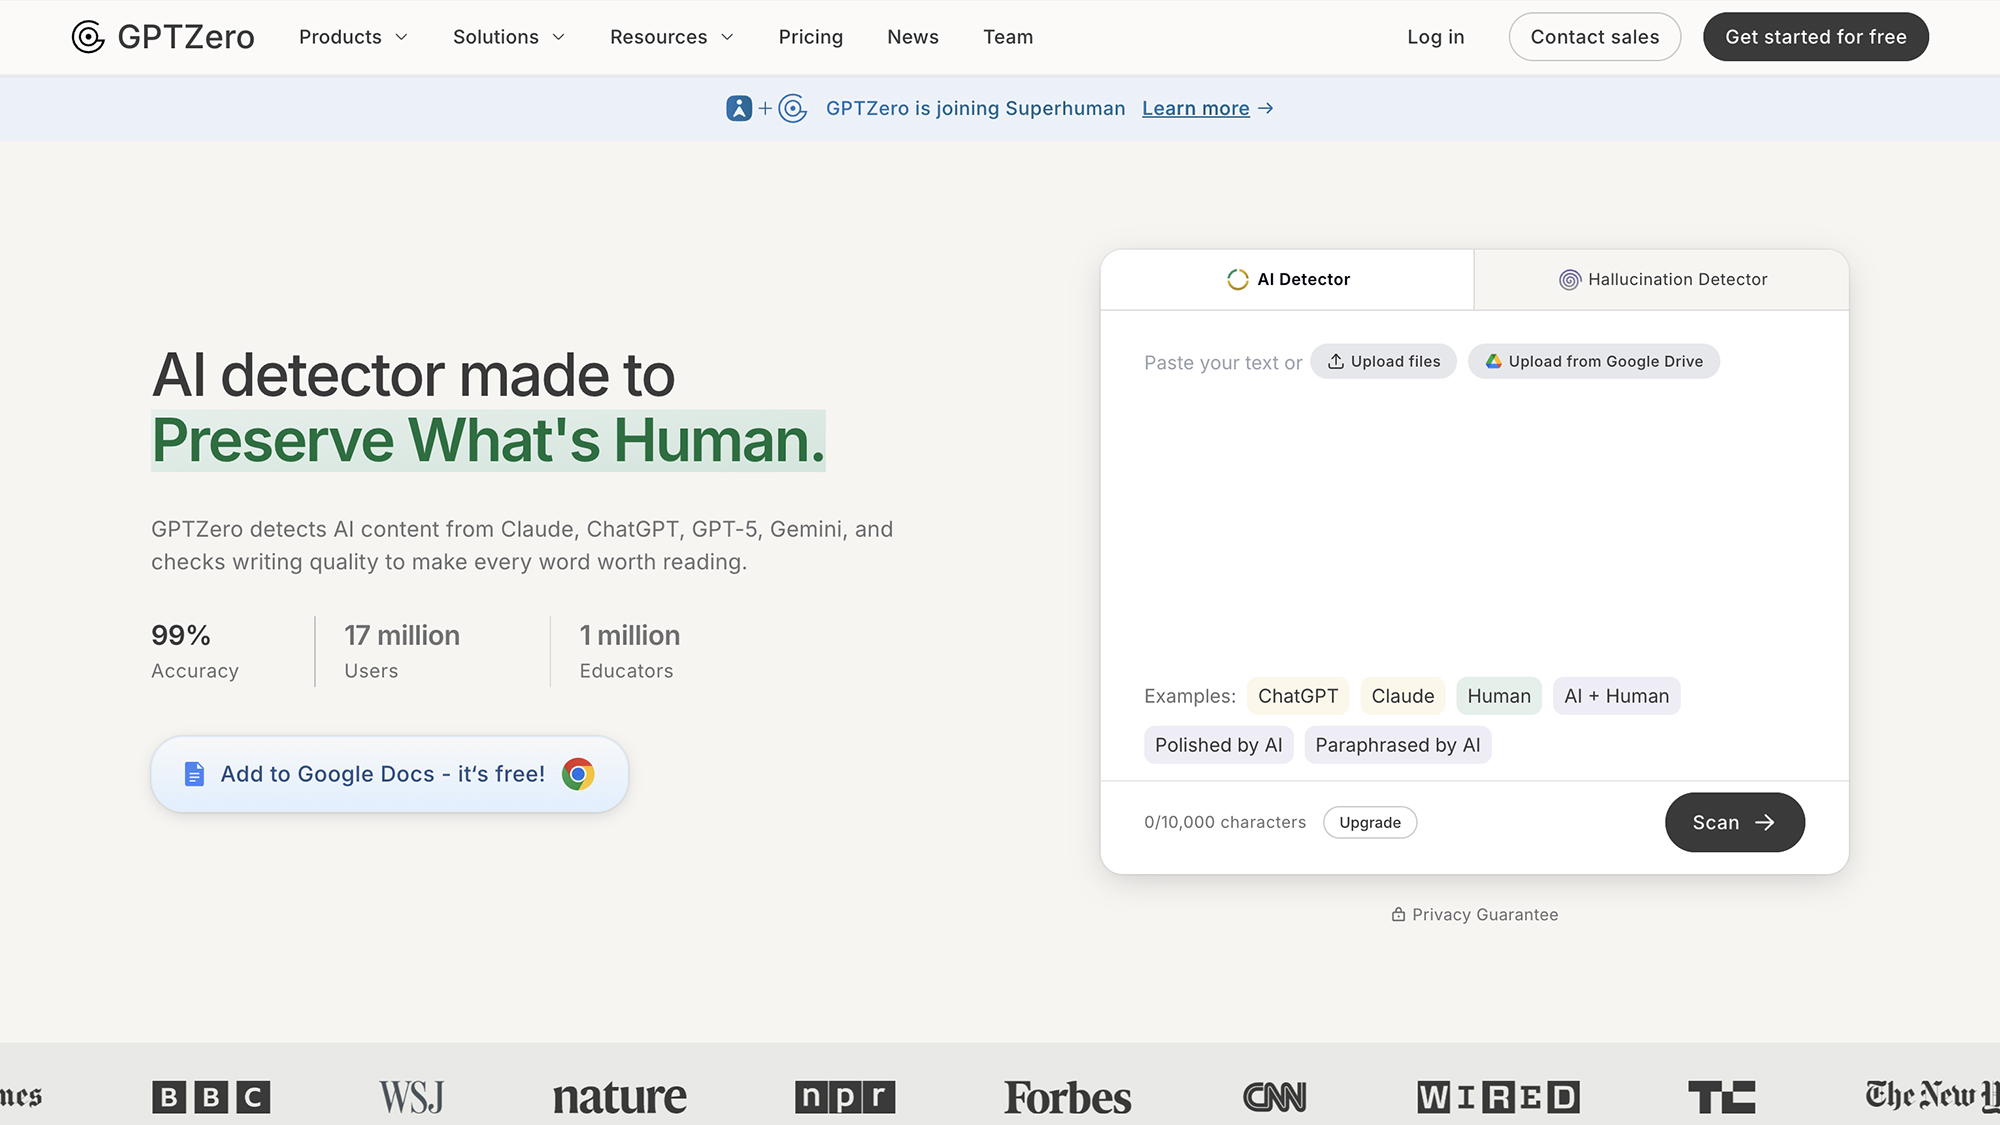The image size is (2000, 1125).
Task: Click the TechCrunch logo
Action: tap(1721, 1097)
